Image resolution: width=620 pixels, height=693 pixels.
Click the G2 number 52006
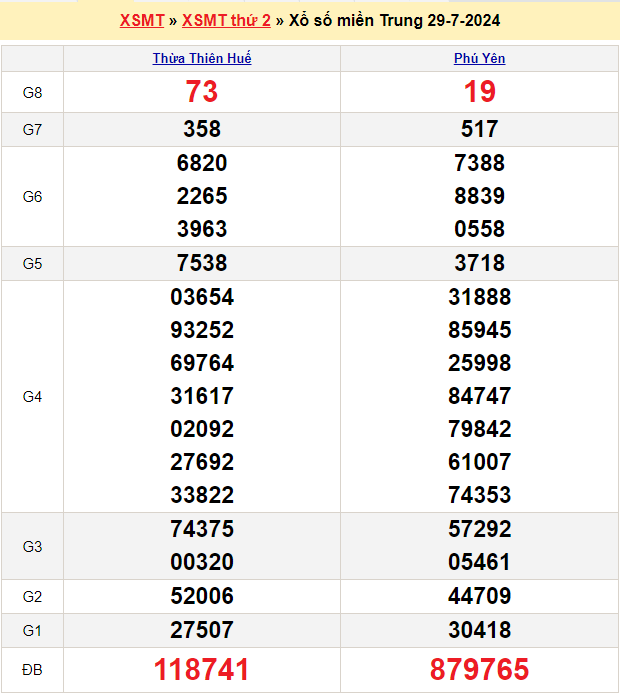coord(202,596)
